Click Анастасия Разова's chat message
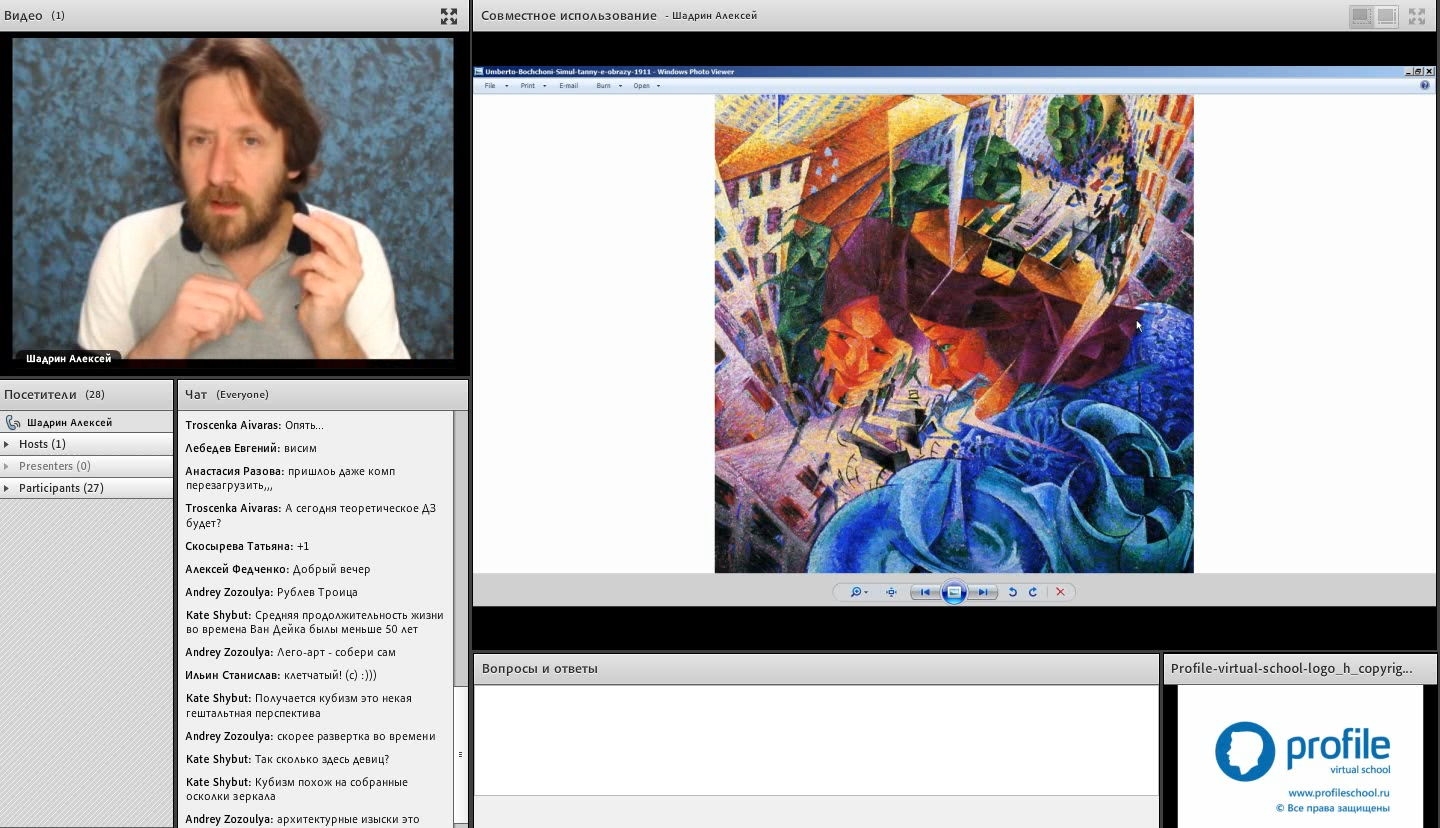 tap(290, 478)
